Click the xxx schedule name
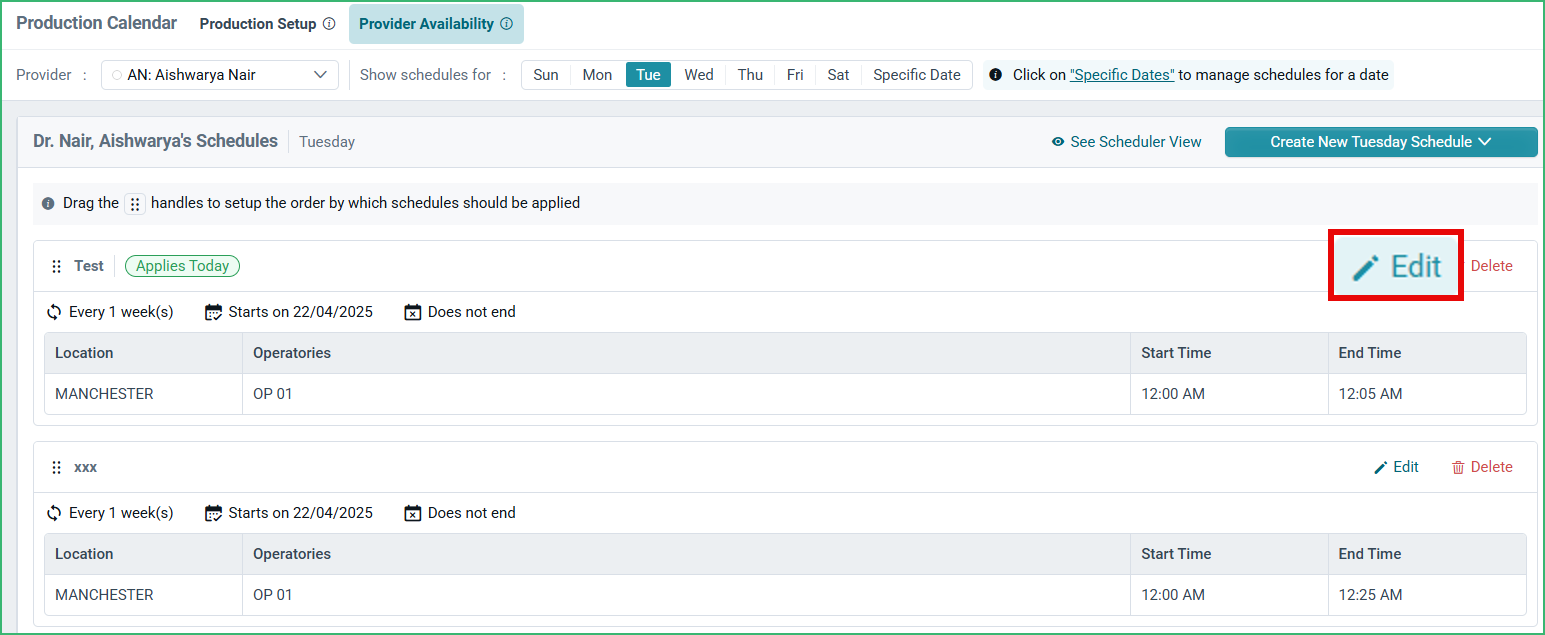The height and width of the screenshot is (635, 1545). point(86,467)
